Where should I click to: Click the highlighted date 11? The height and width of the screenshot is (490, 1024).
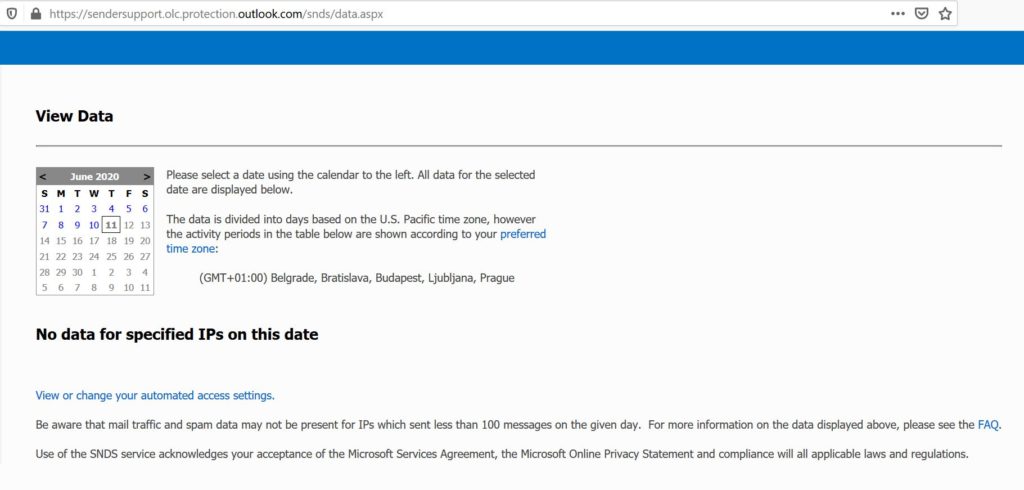pyautogui.click(x=111, y=225)
